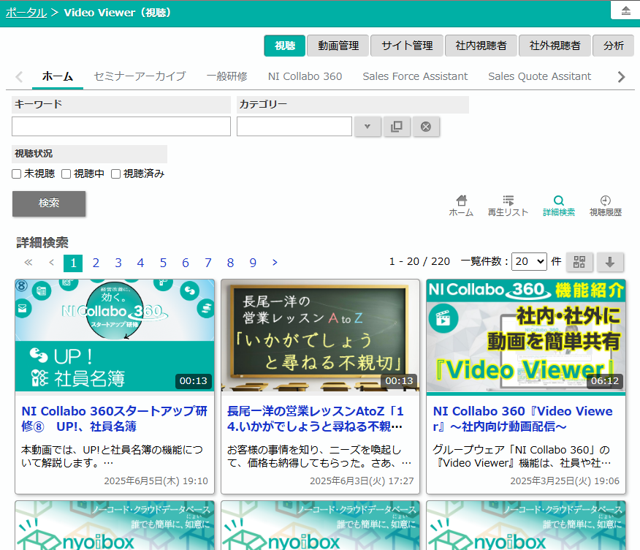Screen dimensions: 640x550
Task: Open Video Viewer 機能紹介 thumbnail
Action: pos(526,335)
